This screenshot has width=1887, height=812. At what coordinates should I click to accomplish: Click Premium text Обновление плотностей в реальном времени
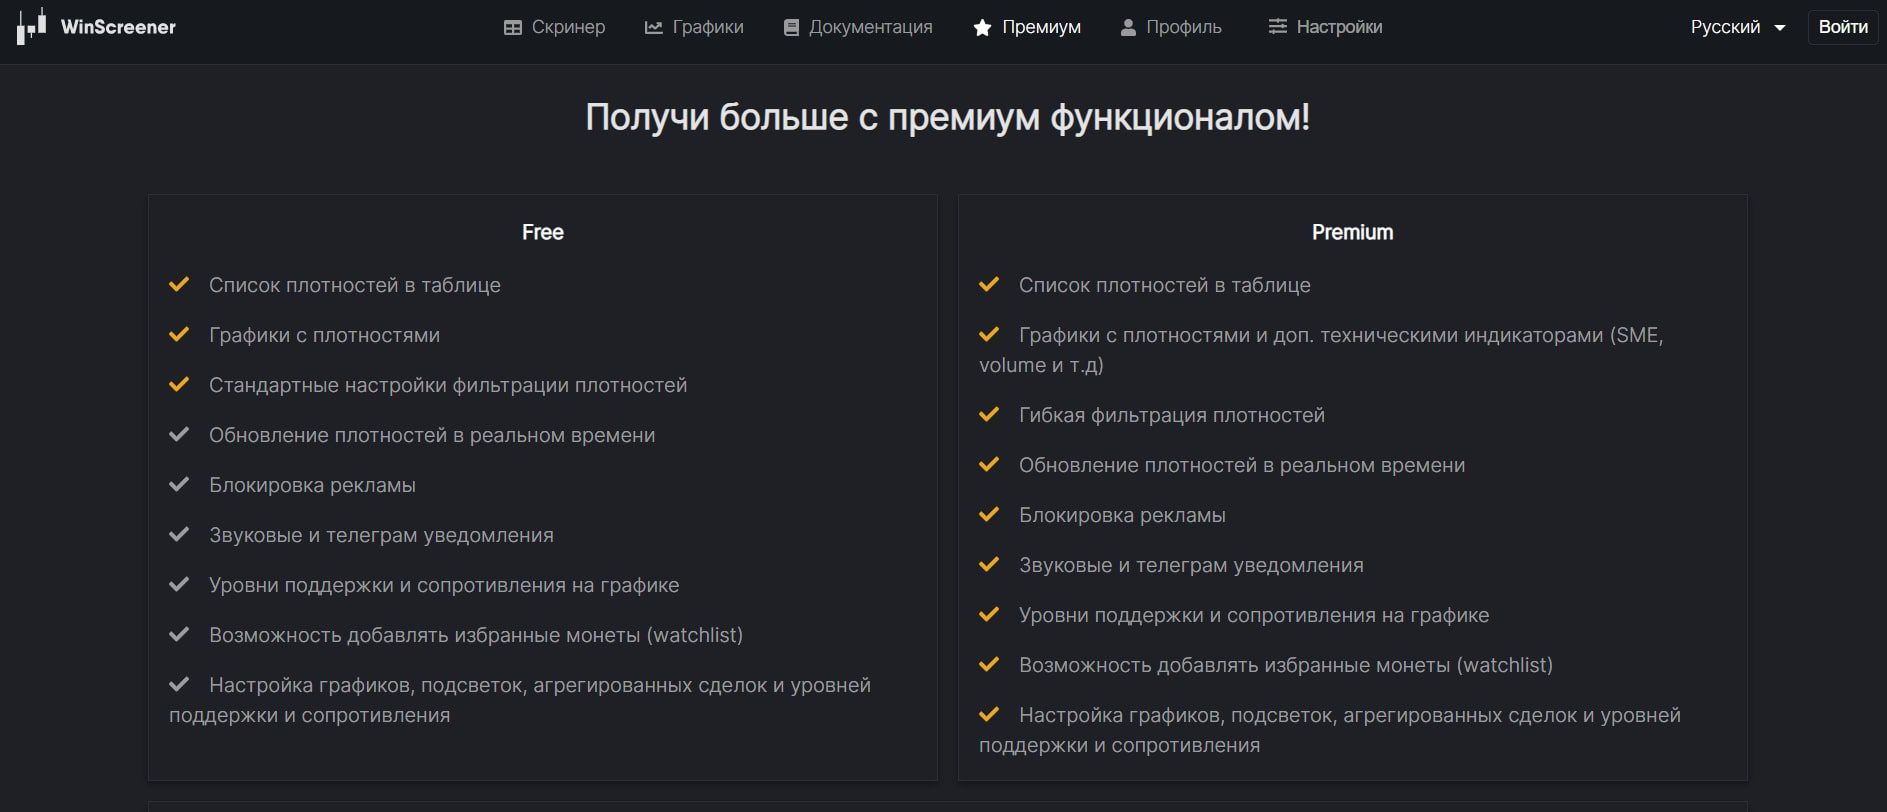point(1242,465)
